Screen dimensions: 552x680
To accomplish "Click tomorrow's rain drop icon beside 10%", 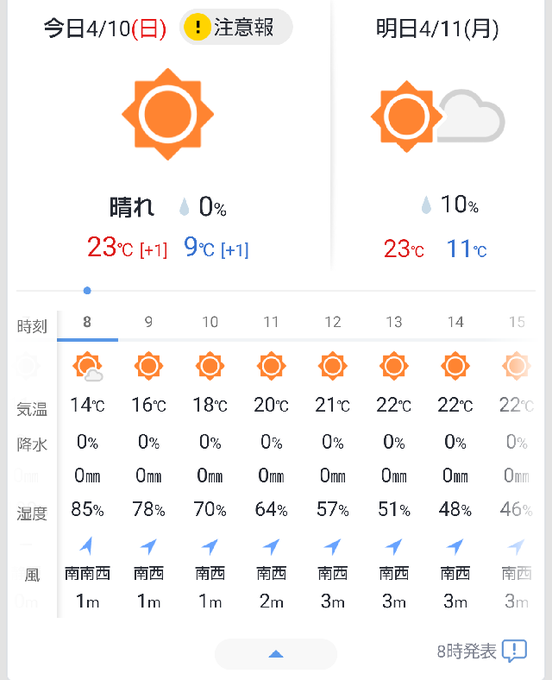I will click(426, 205).
